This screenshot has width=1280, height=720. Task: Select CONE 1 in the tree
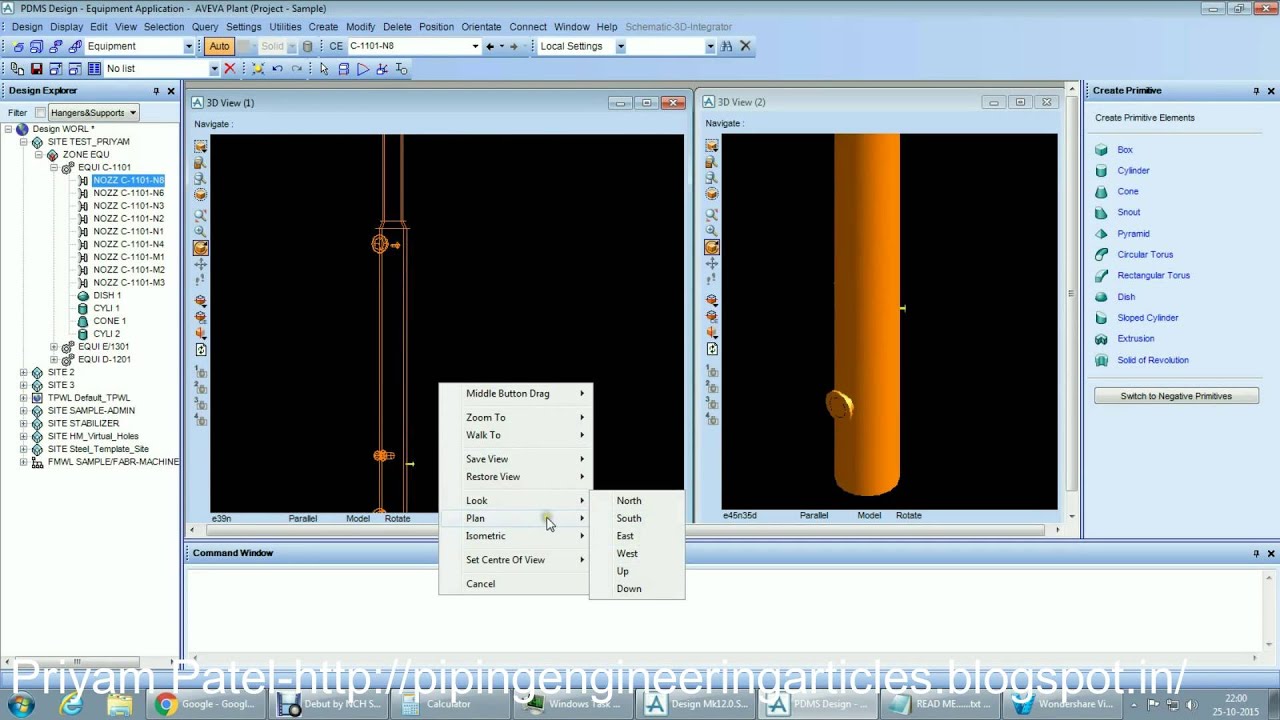tap(109, 321)
